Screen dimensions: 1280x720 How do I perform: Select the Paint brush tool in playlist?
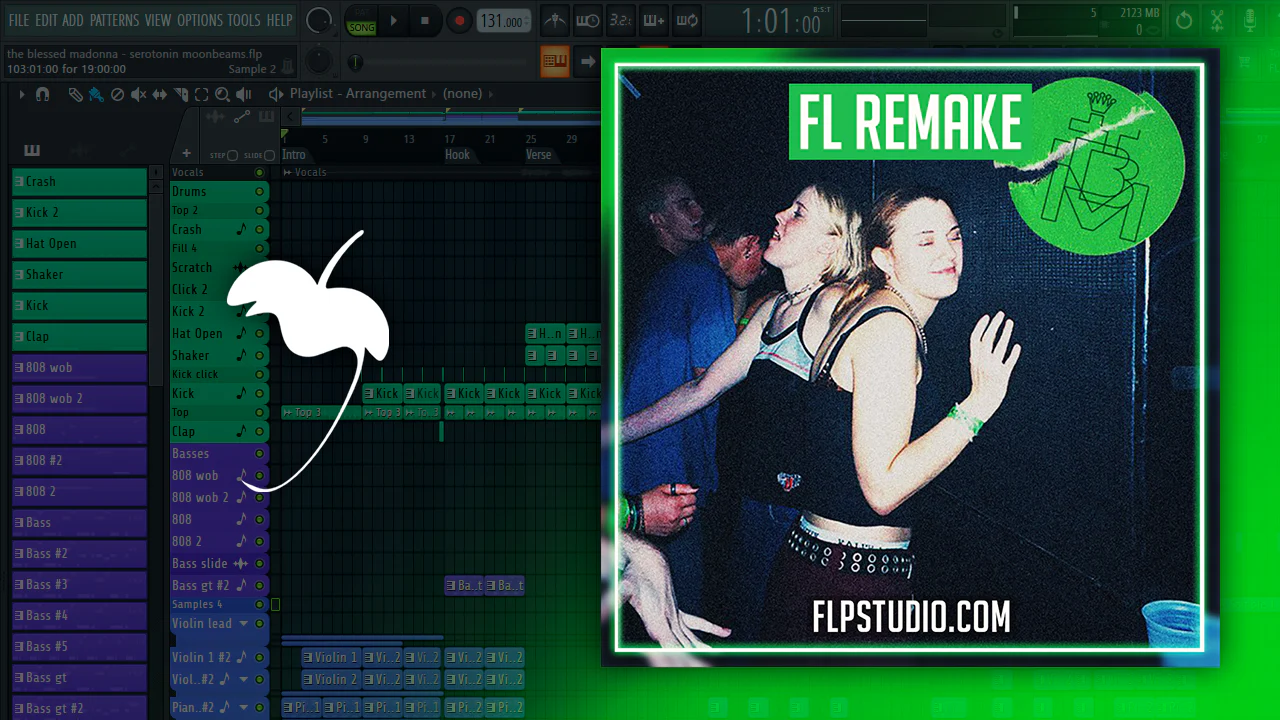(x=96, y=94)
